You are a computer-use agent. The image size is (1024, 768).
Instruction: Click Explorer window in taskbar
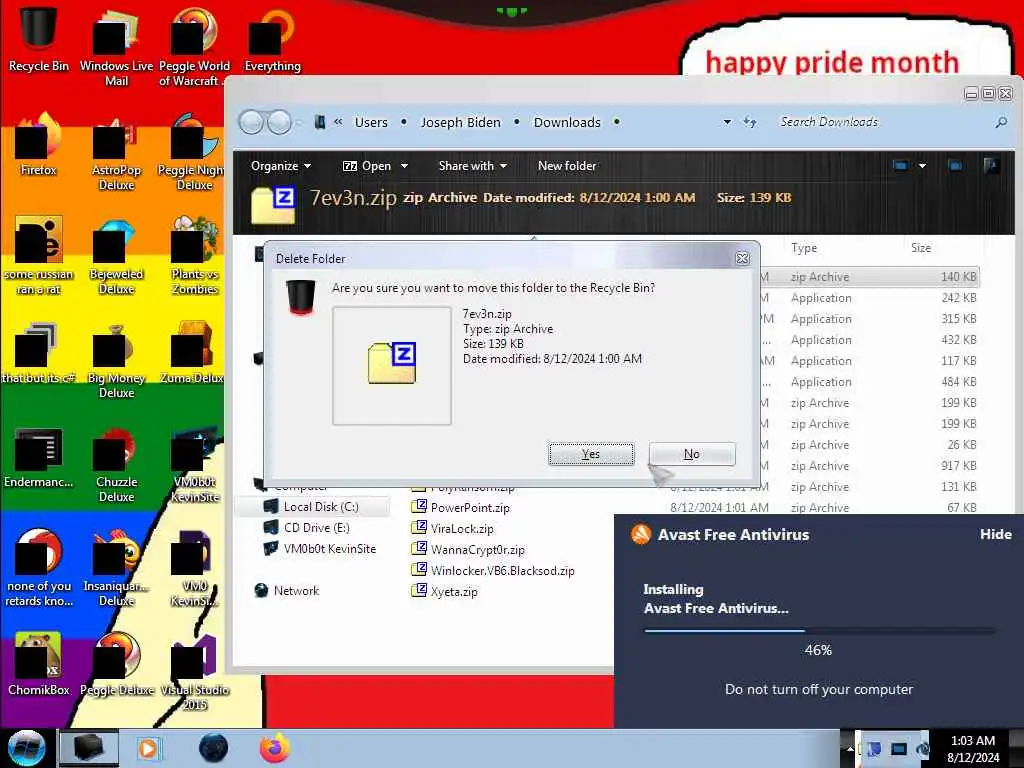tap(89, 748)
